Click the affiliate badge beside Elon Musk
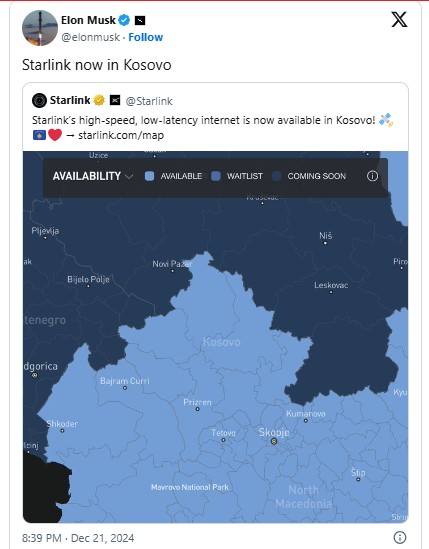The width and height of the screenshot is (429, 549). pyautogui.click(x=140, y=21)
